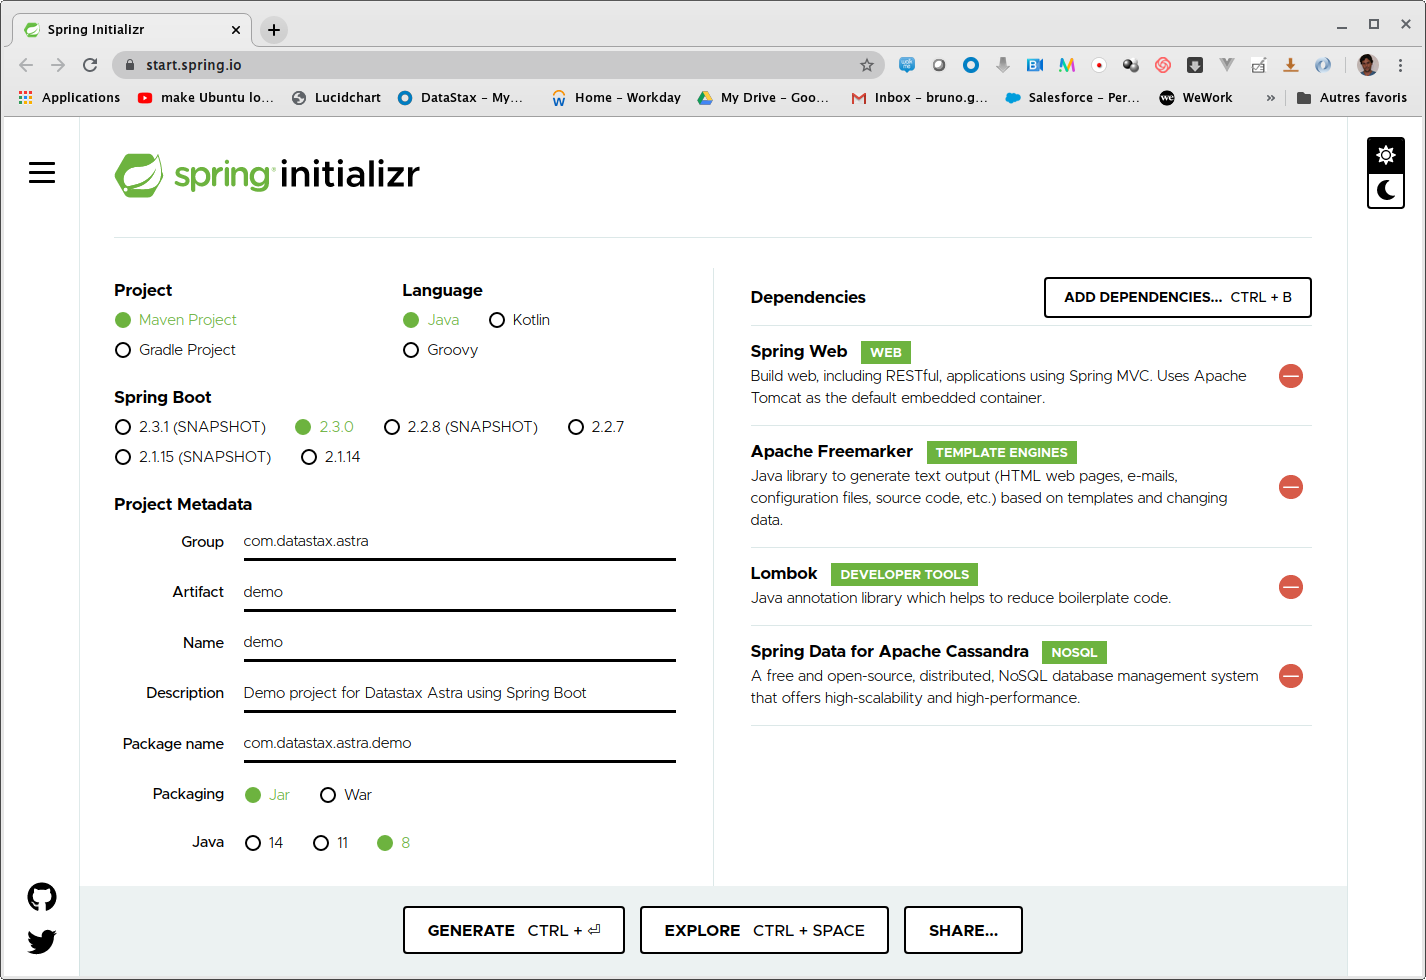Open the hamburger side menu
The width and height of the screenshot is (1426, 980).
click(x=42, y=173)
